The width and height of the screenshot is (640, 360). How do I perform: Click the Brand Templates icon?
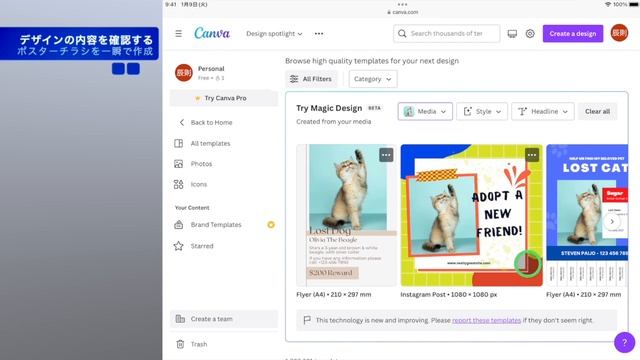coord(178,224)
